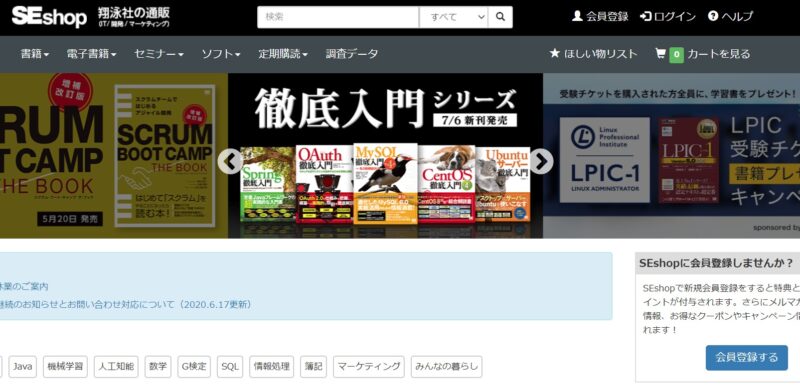Open the すべて search category dropdown
Image resolution: width=800 pixels, height=386 pixels.
click(x=454, y=17)
